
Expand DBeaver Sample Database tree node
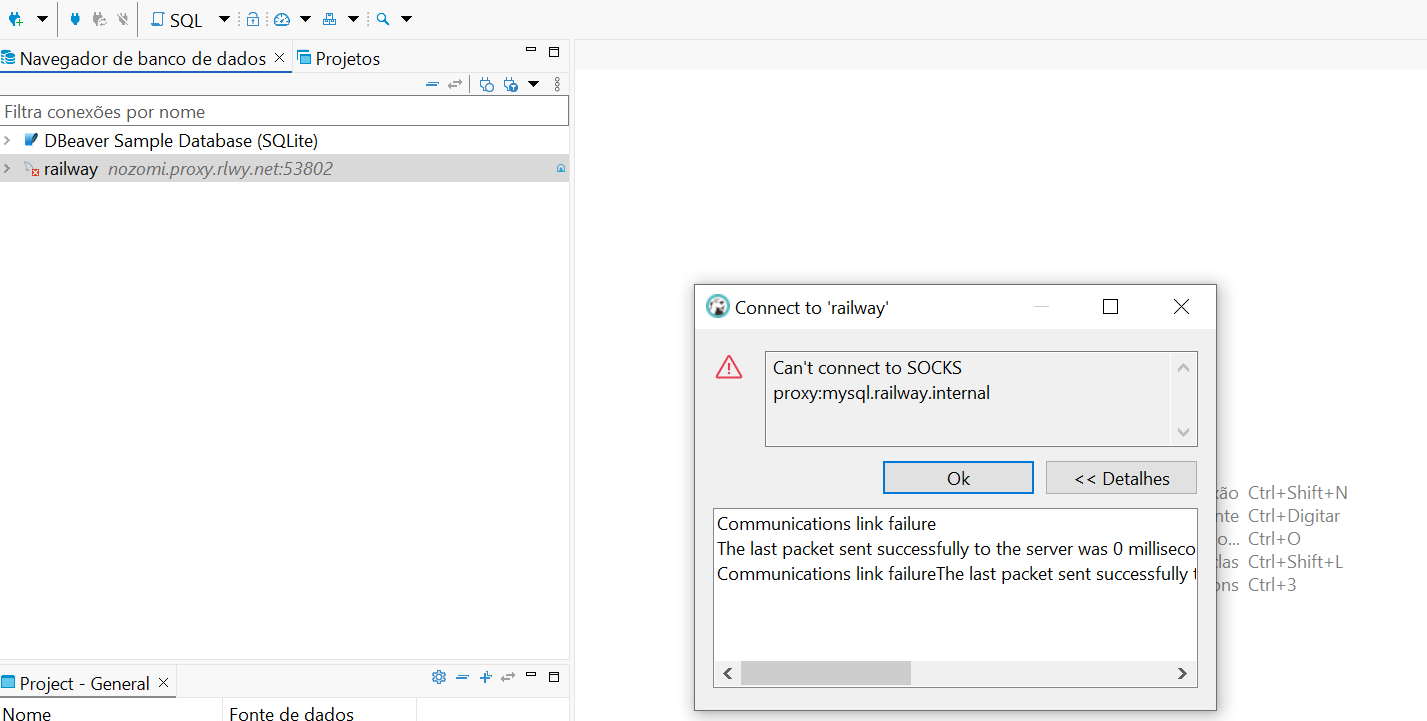pos(8,140)
